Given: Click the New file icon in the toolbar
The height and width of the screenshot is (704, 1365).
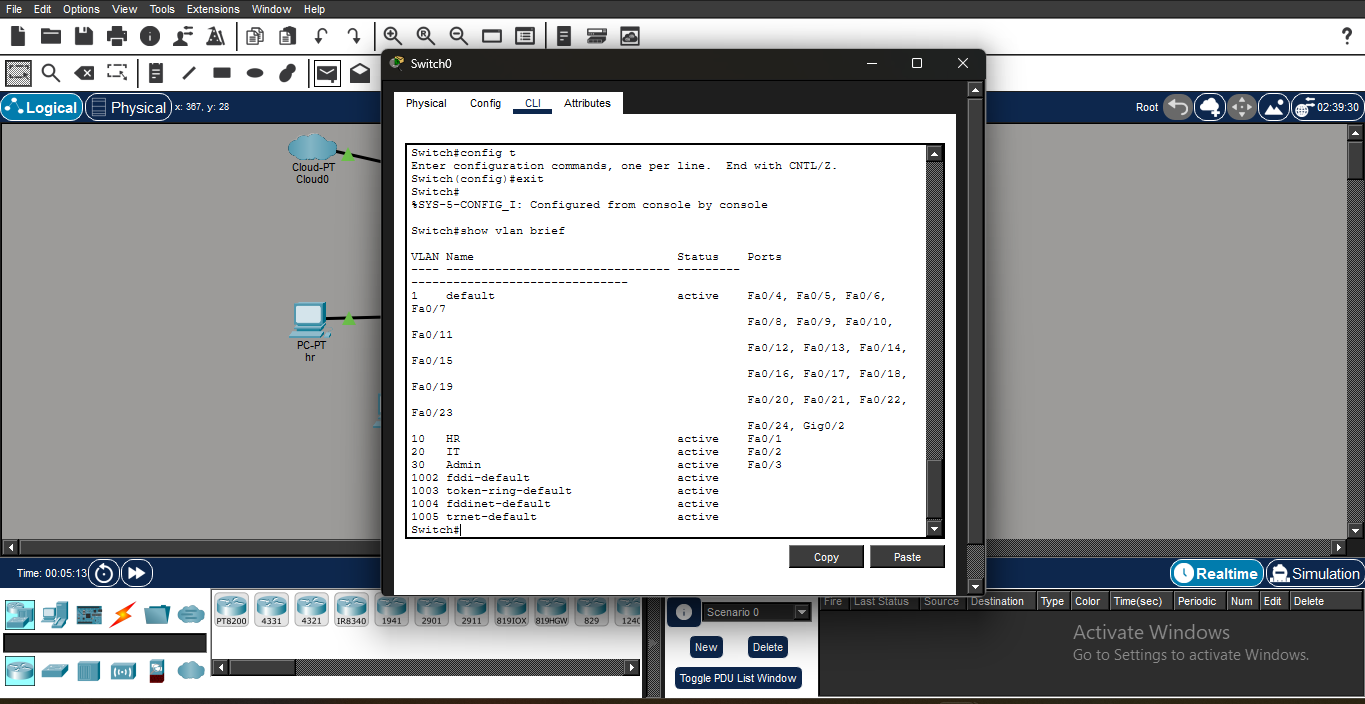Looking at the screenshot, I should click(17, 36).
